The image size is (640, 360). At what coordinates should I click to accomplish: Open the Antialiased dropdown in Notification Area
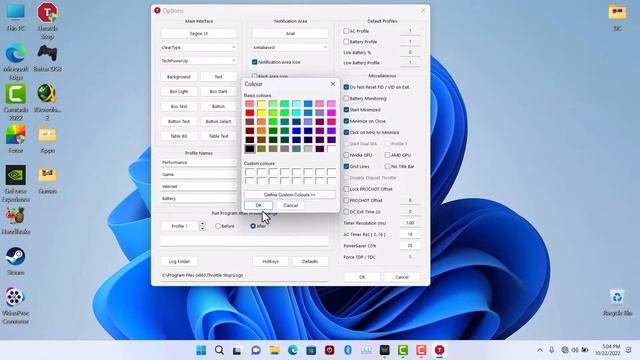[290, 47]
